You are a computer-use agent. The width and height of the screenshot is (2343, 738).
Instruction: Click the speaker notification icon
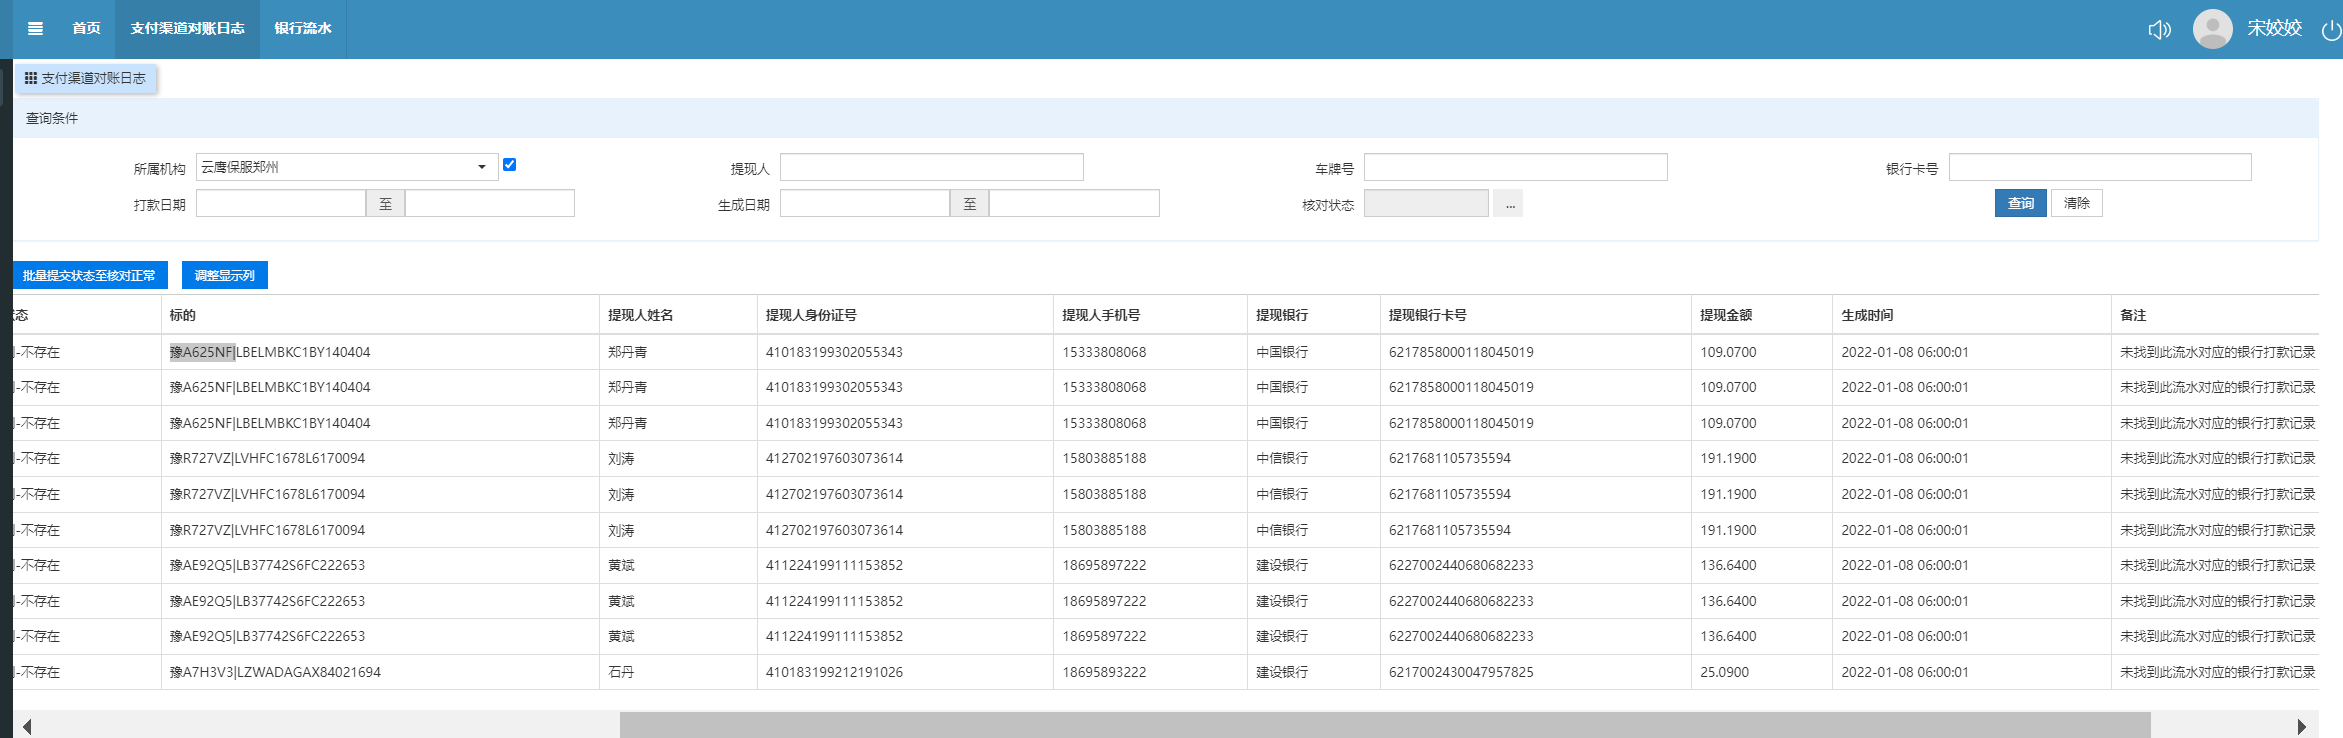click(2159, 29)
